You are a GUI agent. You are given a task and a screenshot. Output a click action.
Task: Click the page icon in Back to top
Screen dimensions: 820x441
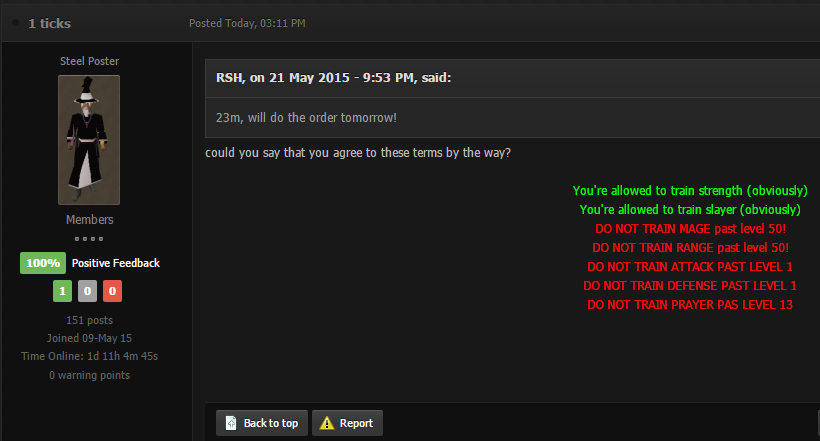tap(231, 423)
